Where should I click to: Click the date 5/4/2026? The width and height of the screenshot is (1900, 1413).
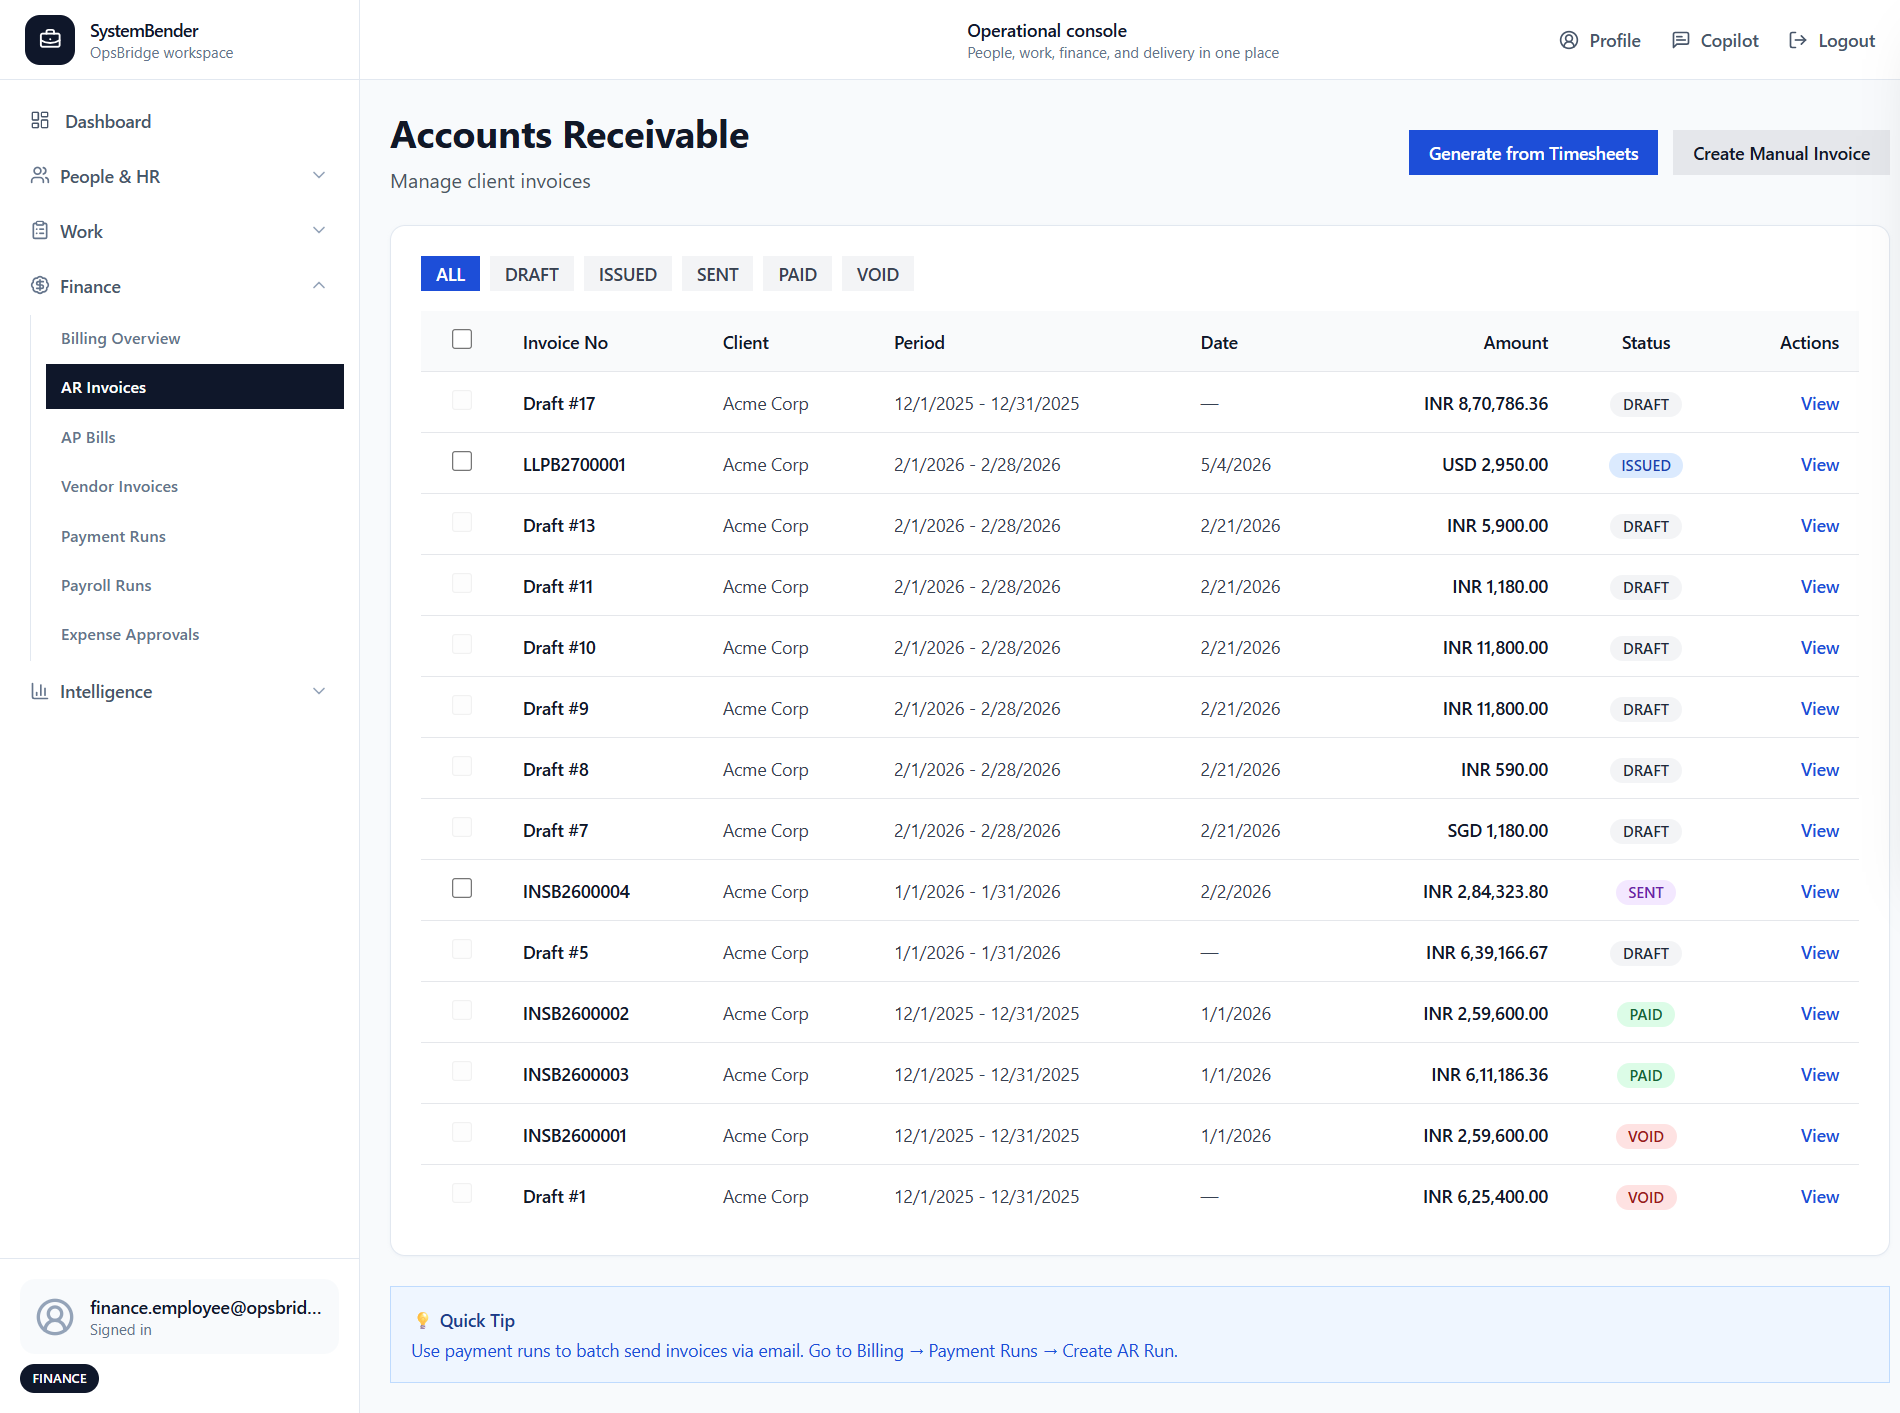tap(1235, 465)
